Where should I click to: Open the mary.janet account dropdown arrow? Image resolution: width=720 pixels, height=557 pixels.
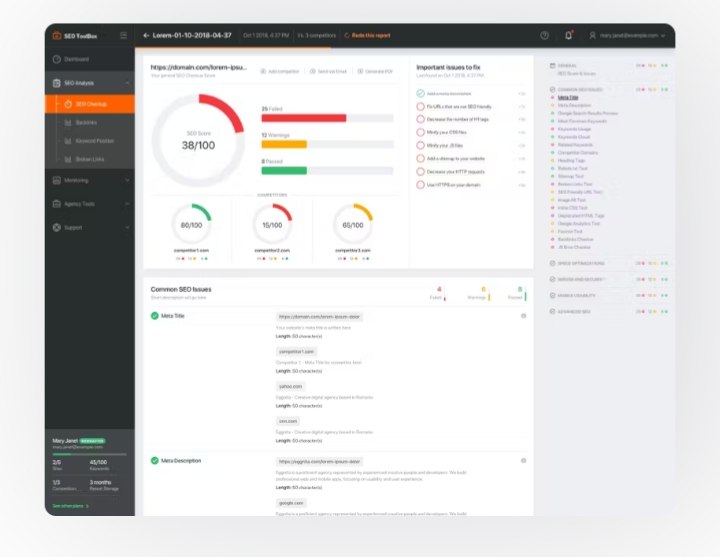coord(663,36)
